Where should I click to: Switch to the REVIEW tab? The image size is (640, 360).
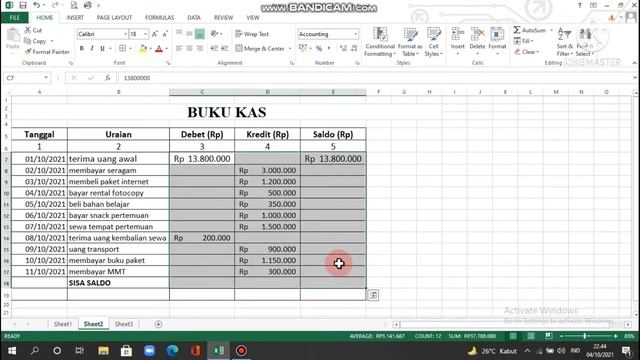coord(223,18)
